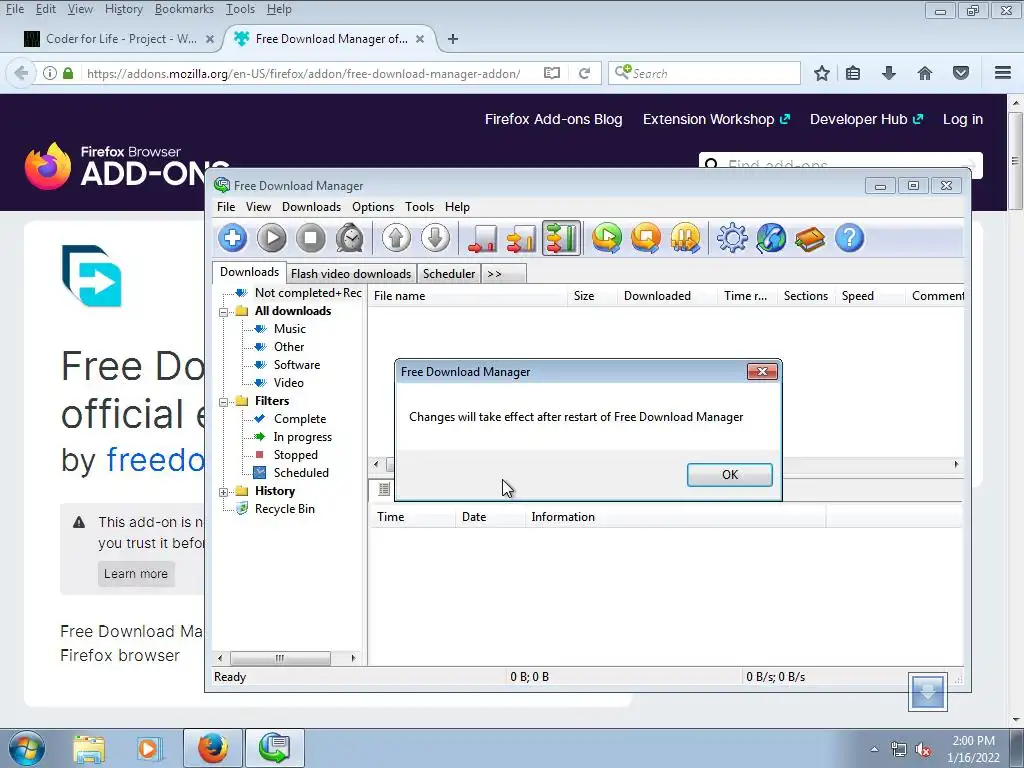Open the File menu in Free Download Manager
The height and width of the screenshot is (768, 1024).
[x=226, y=207]
